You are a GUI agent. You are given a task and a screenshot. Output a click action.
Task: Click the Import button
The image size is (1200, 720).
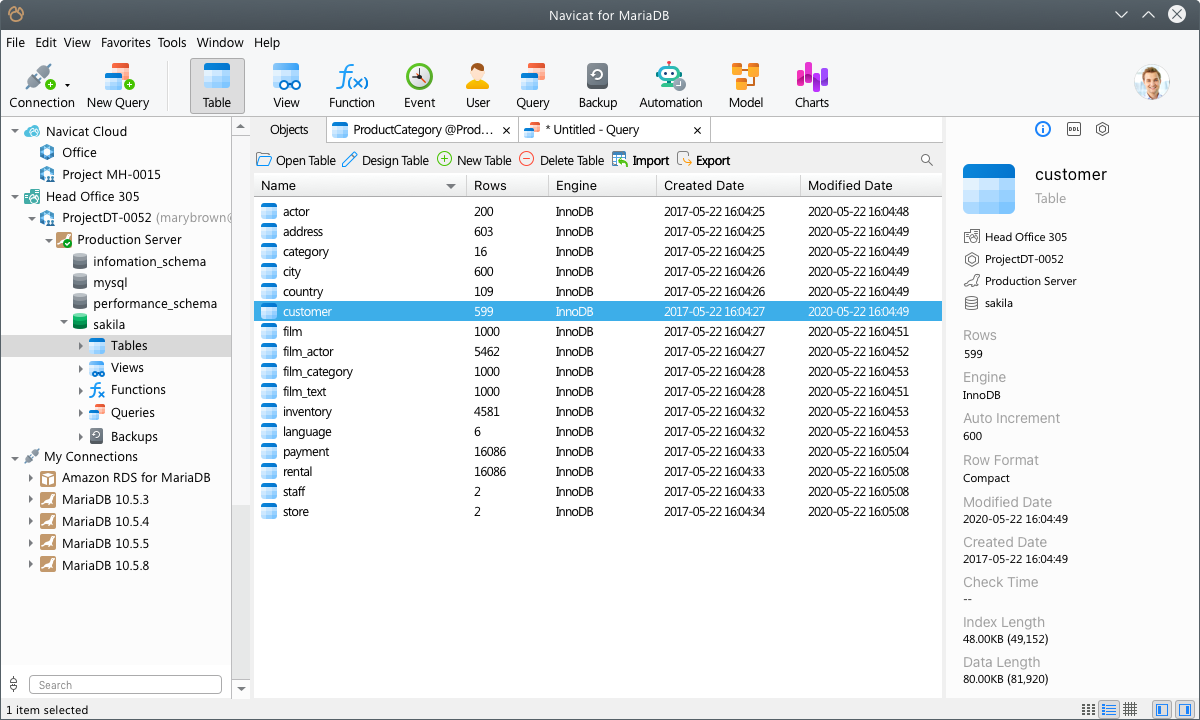click(x=641, y=160)
